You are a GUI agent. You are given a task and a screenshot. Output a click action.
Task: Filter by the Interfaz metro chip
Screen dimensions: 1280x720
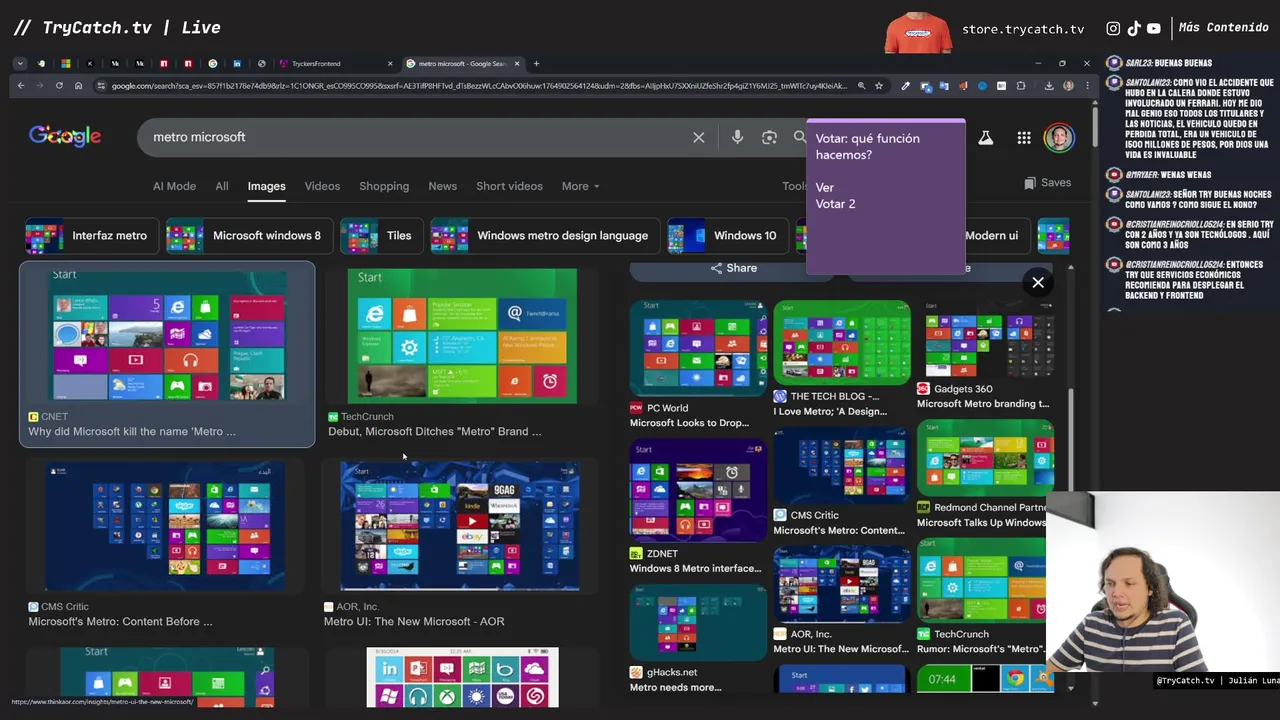click(x=90, y=236)
